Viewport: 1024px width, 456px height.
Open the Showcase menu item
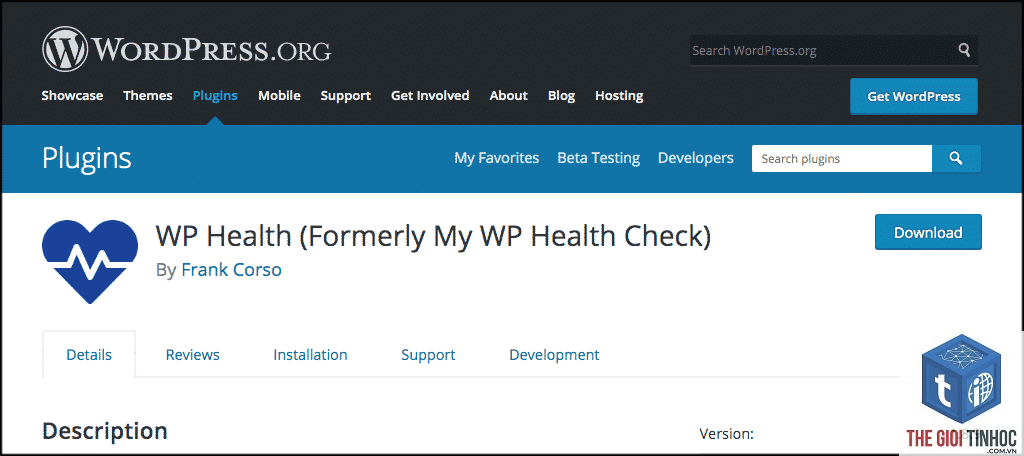pyautogui.click(x=72, y=95)
